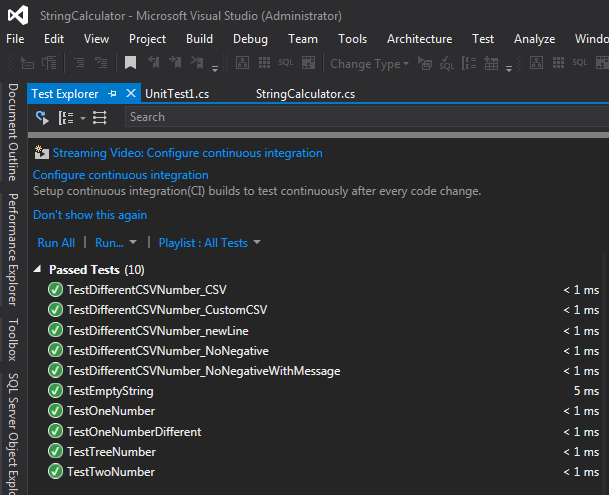The height and width of the screenshot is (495, 609).
Task: Click the Visual Studio logo icon
Action: click(x=18, y=16)
